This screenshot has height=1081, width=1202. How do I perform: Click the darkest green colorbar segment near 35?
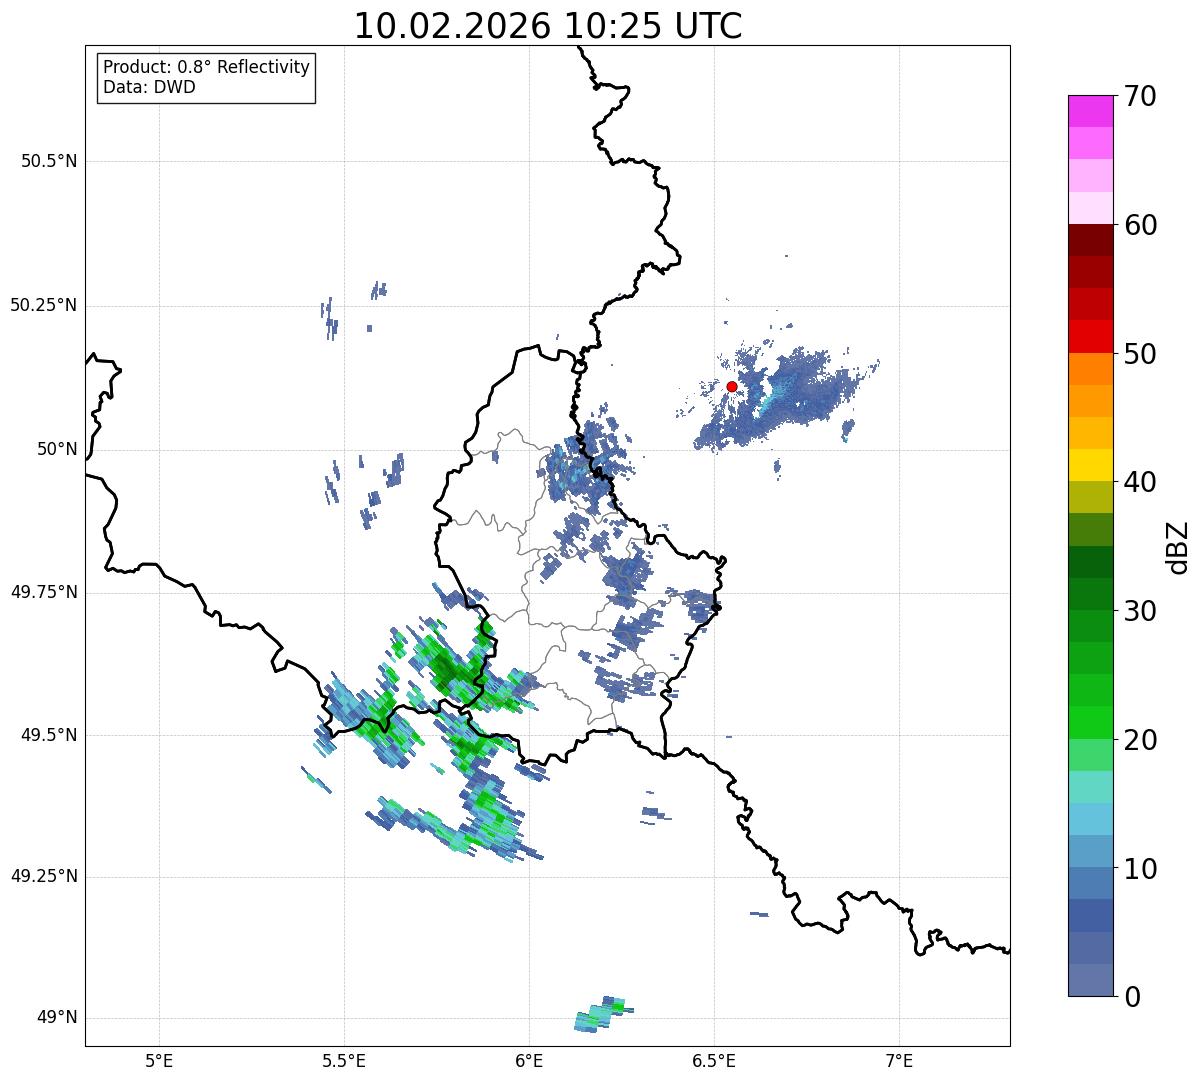tap(1090, 562)
